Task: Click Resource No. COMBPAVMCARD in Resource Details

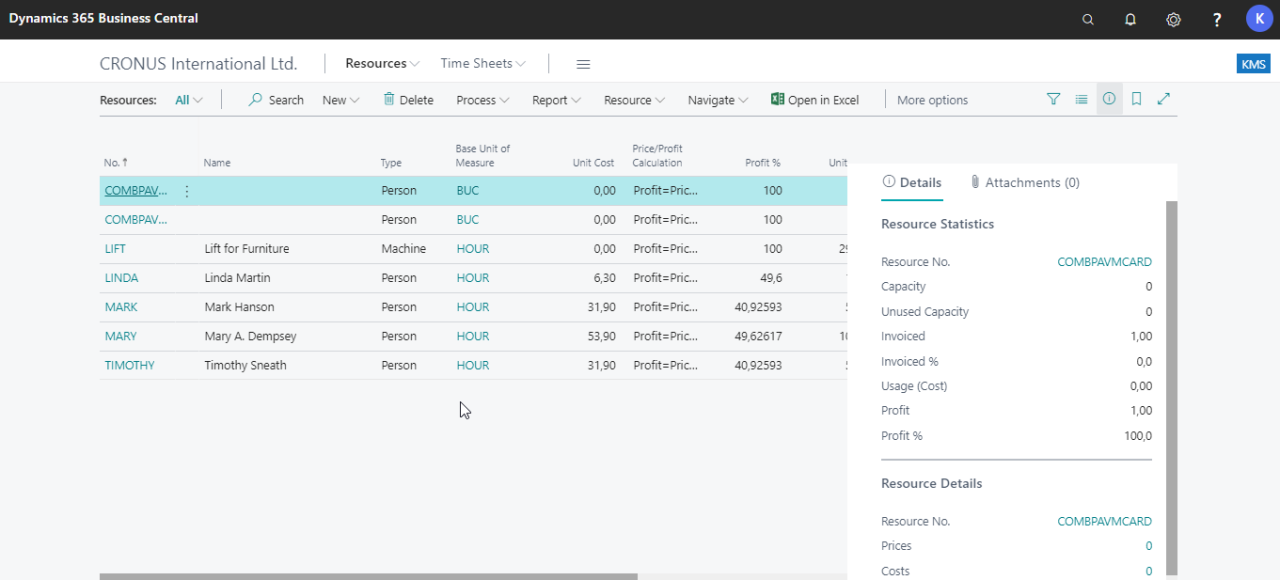Action: click(x=1104, y=521)
